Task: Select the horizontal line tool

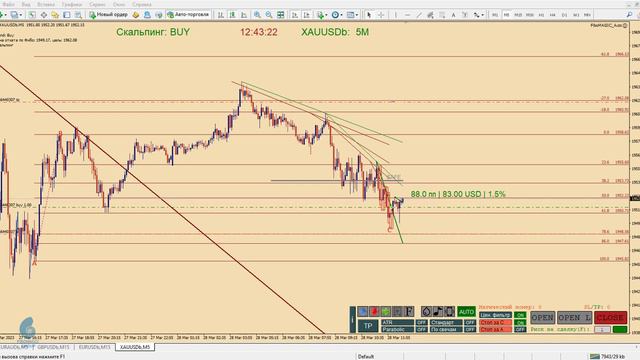Action: tap(407, 15)
